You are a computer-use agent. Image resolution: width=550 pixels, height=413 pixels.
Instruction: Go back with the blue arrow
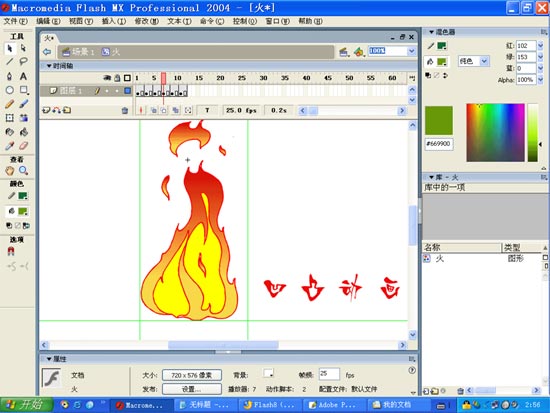click(x=47, y=52)
